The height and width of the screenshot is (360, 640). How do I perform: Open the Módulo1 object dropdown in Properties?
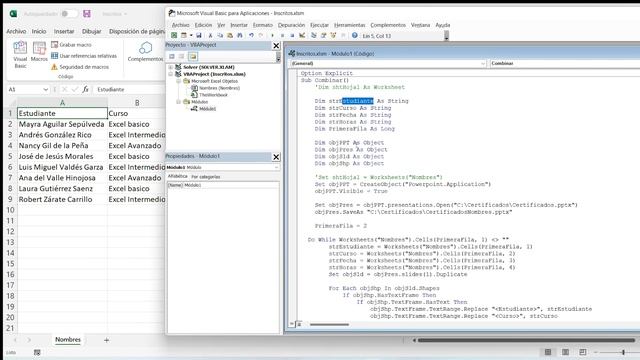276,167
